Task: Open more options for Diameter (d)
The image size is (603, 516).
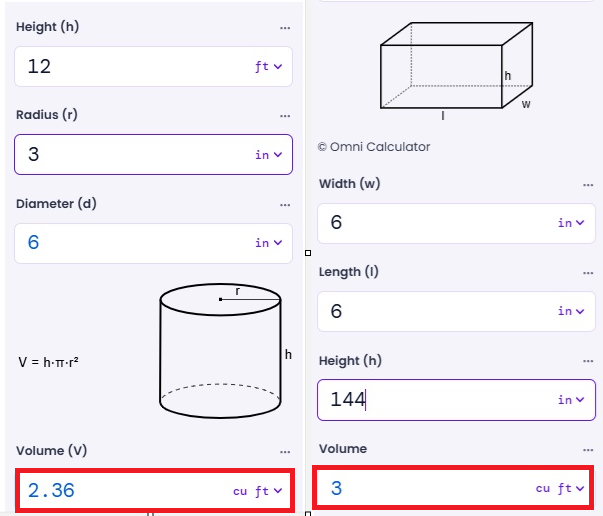Action: [285, 205]
